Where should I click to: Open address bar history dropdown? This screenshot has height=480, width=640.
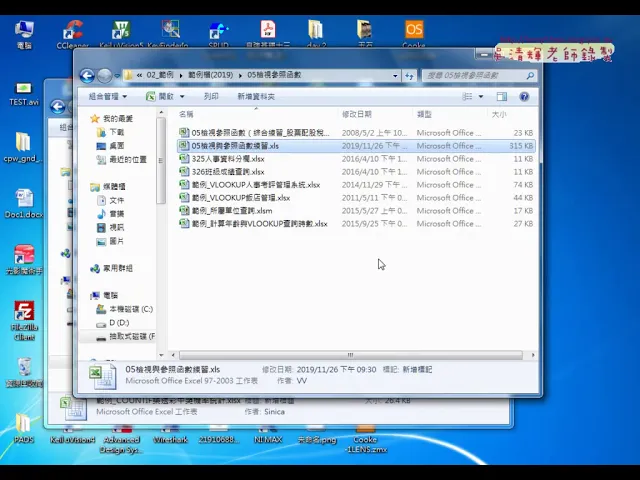(x=395, y=76)
